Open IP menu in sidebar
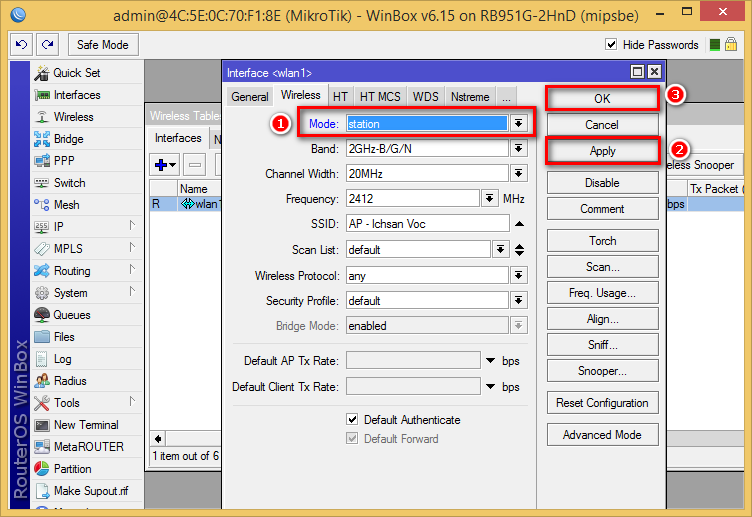 point(59,226)
